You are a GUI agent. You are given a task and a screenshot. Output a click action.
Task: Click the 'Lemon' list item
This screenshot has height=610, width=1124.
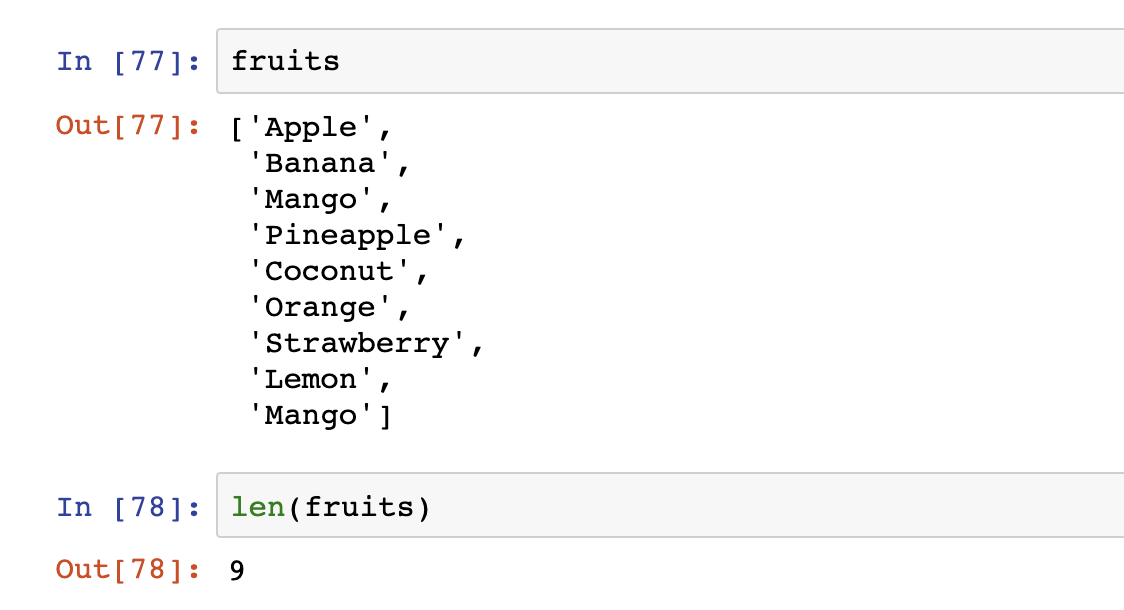coord(311,380)
